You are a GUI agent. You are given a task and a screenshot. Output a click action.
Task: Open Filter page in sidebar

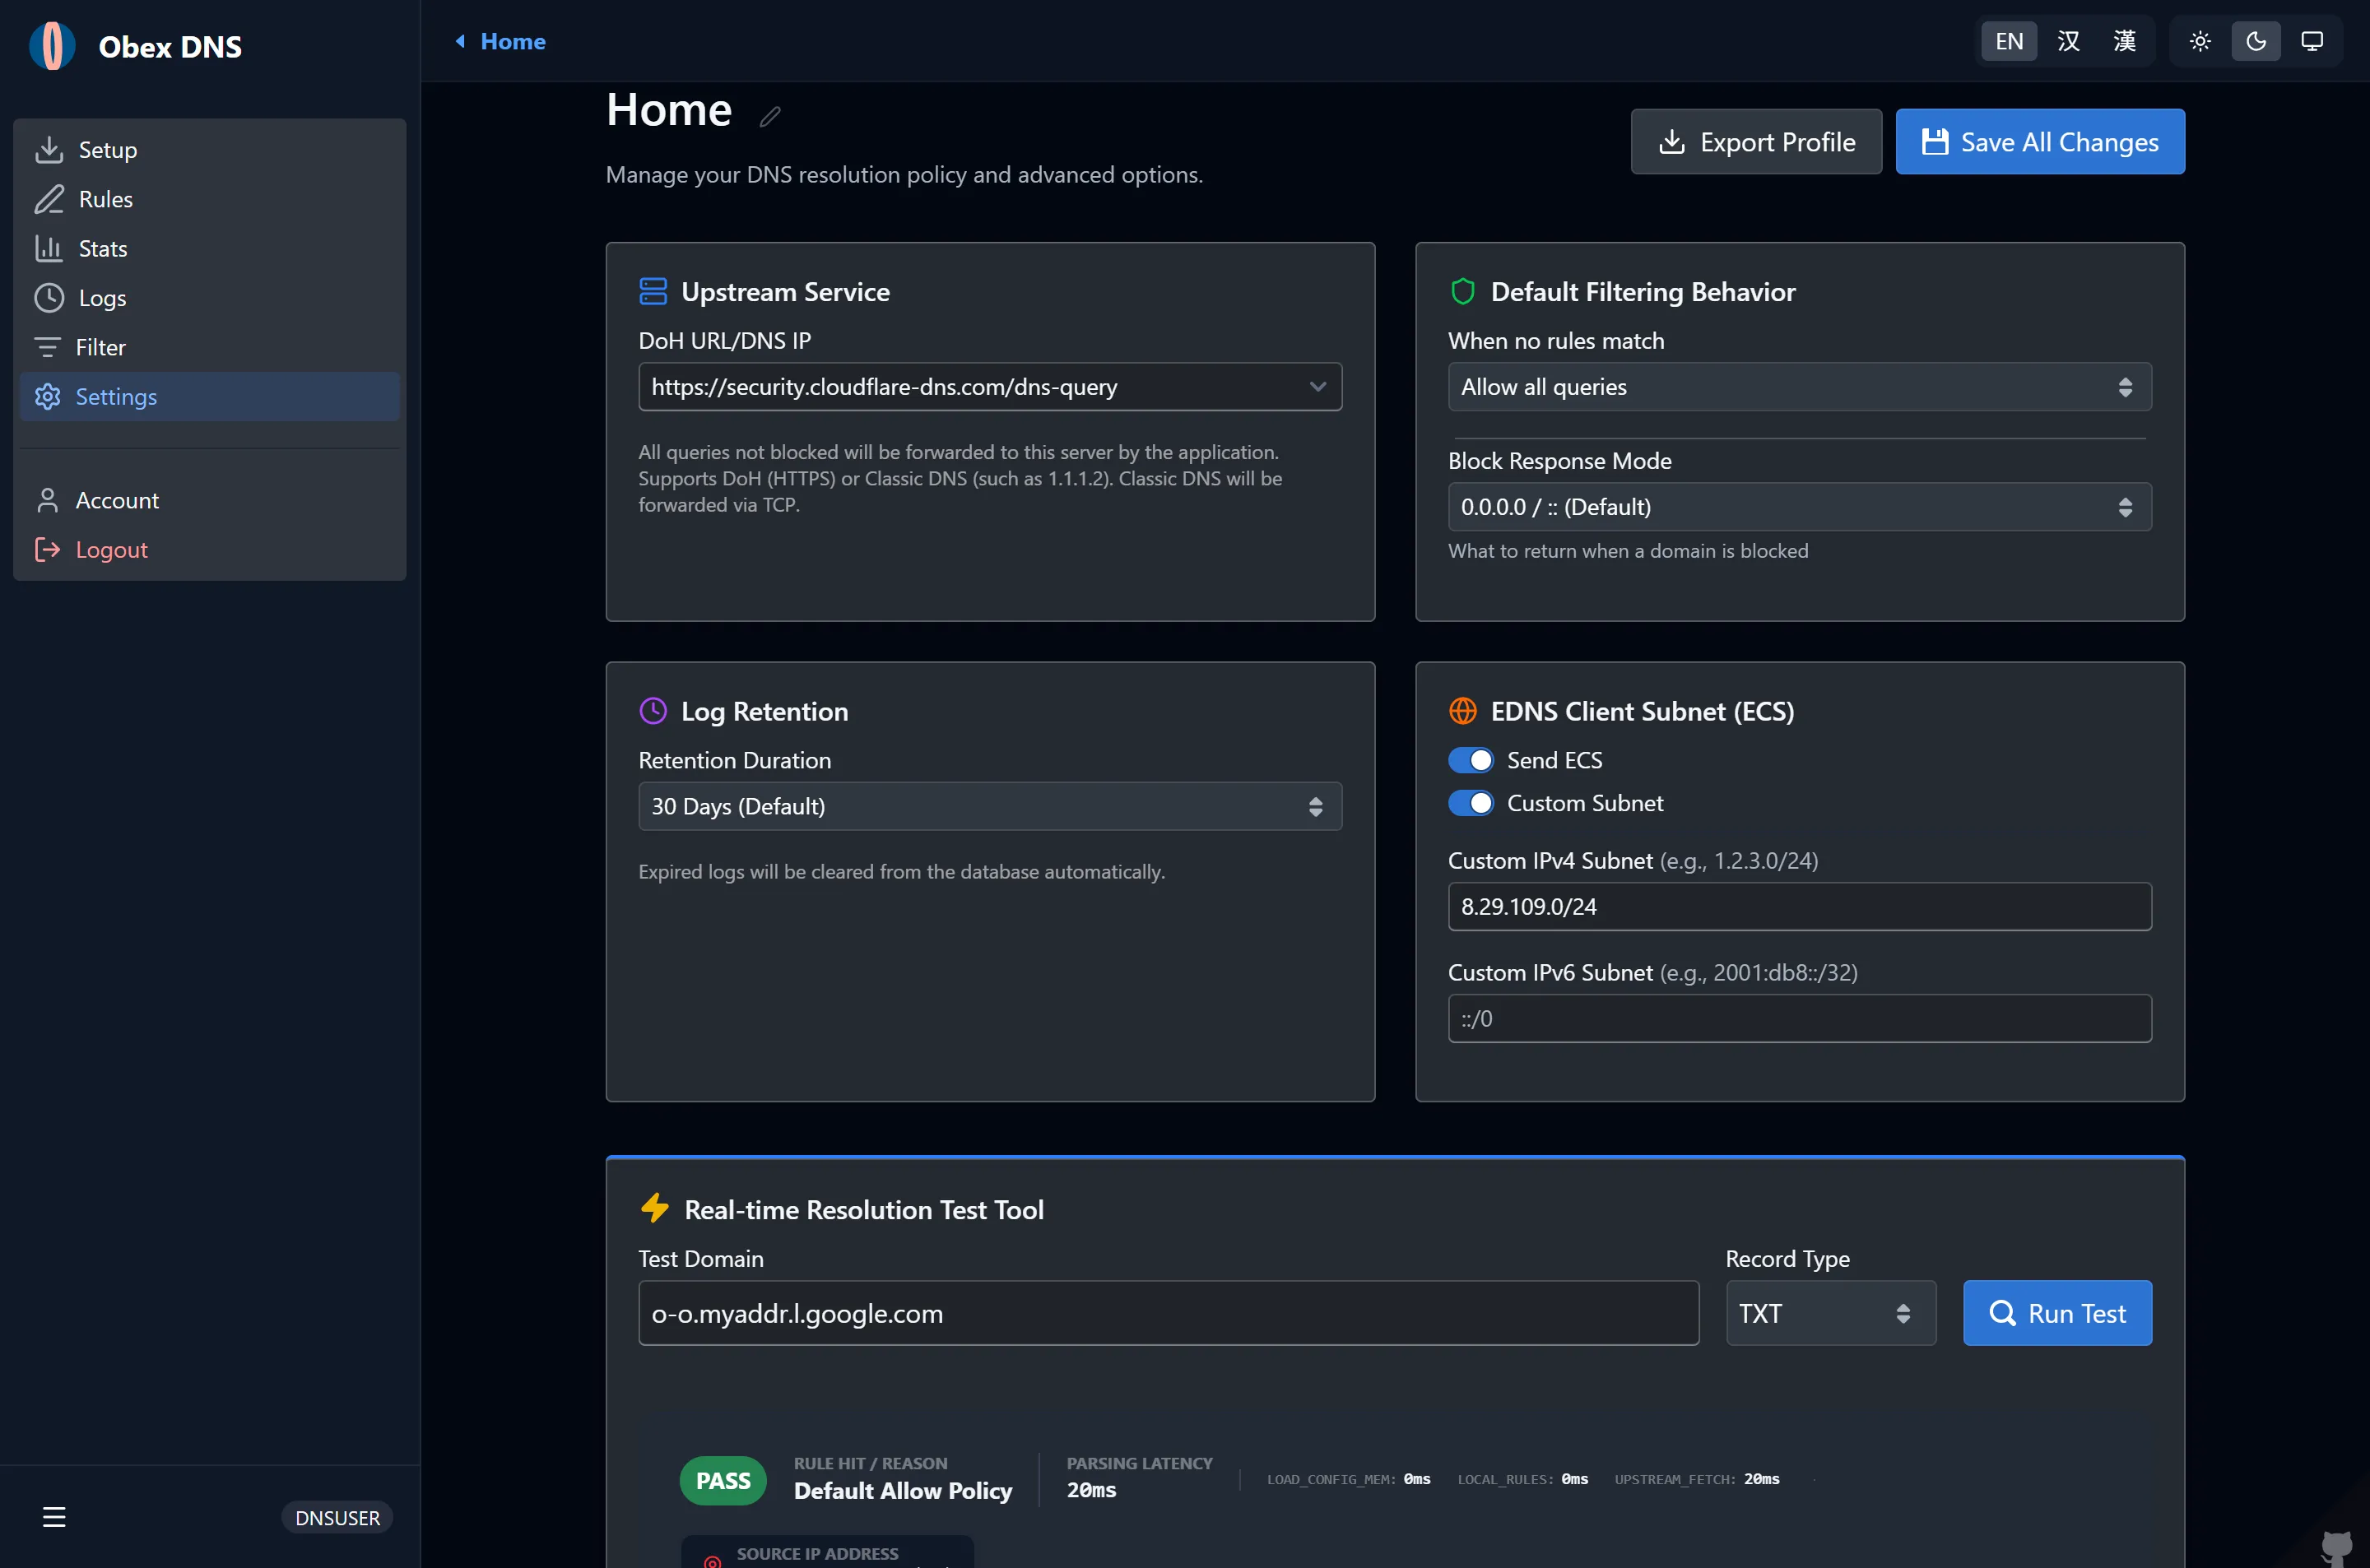tap(210, 347)
